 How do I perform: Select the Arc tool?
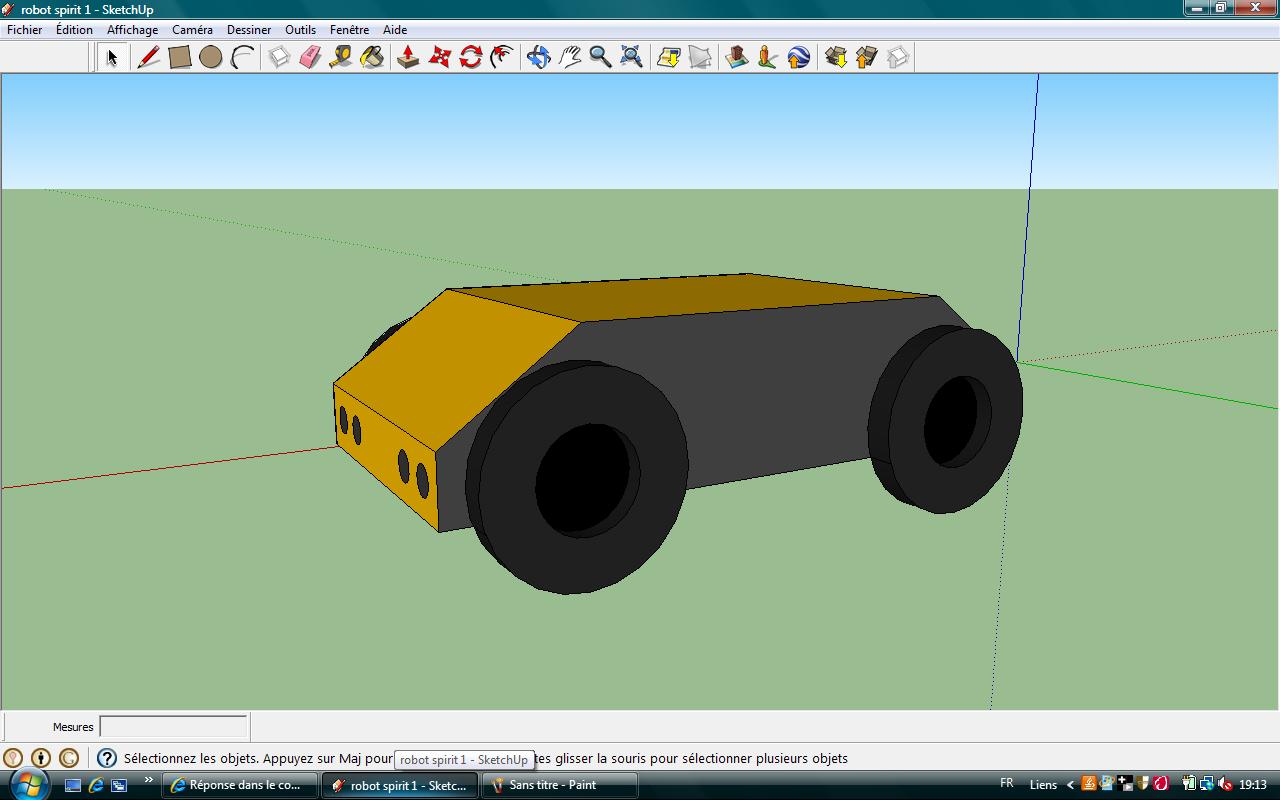[242, 57]
